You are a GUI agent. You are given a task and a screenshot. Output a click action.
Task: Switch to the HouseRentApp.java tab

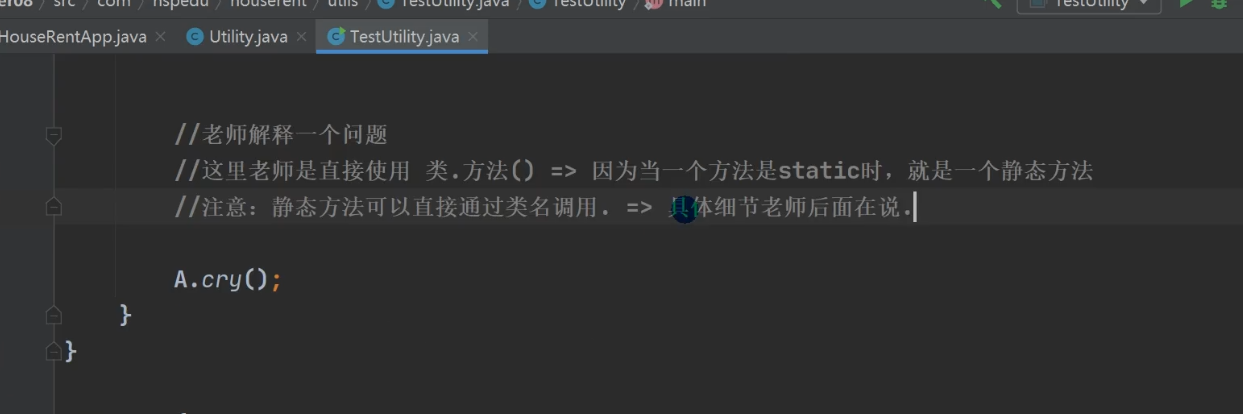click(x=73, y=37)
